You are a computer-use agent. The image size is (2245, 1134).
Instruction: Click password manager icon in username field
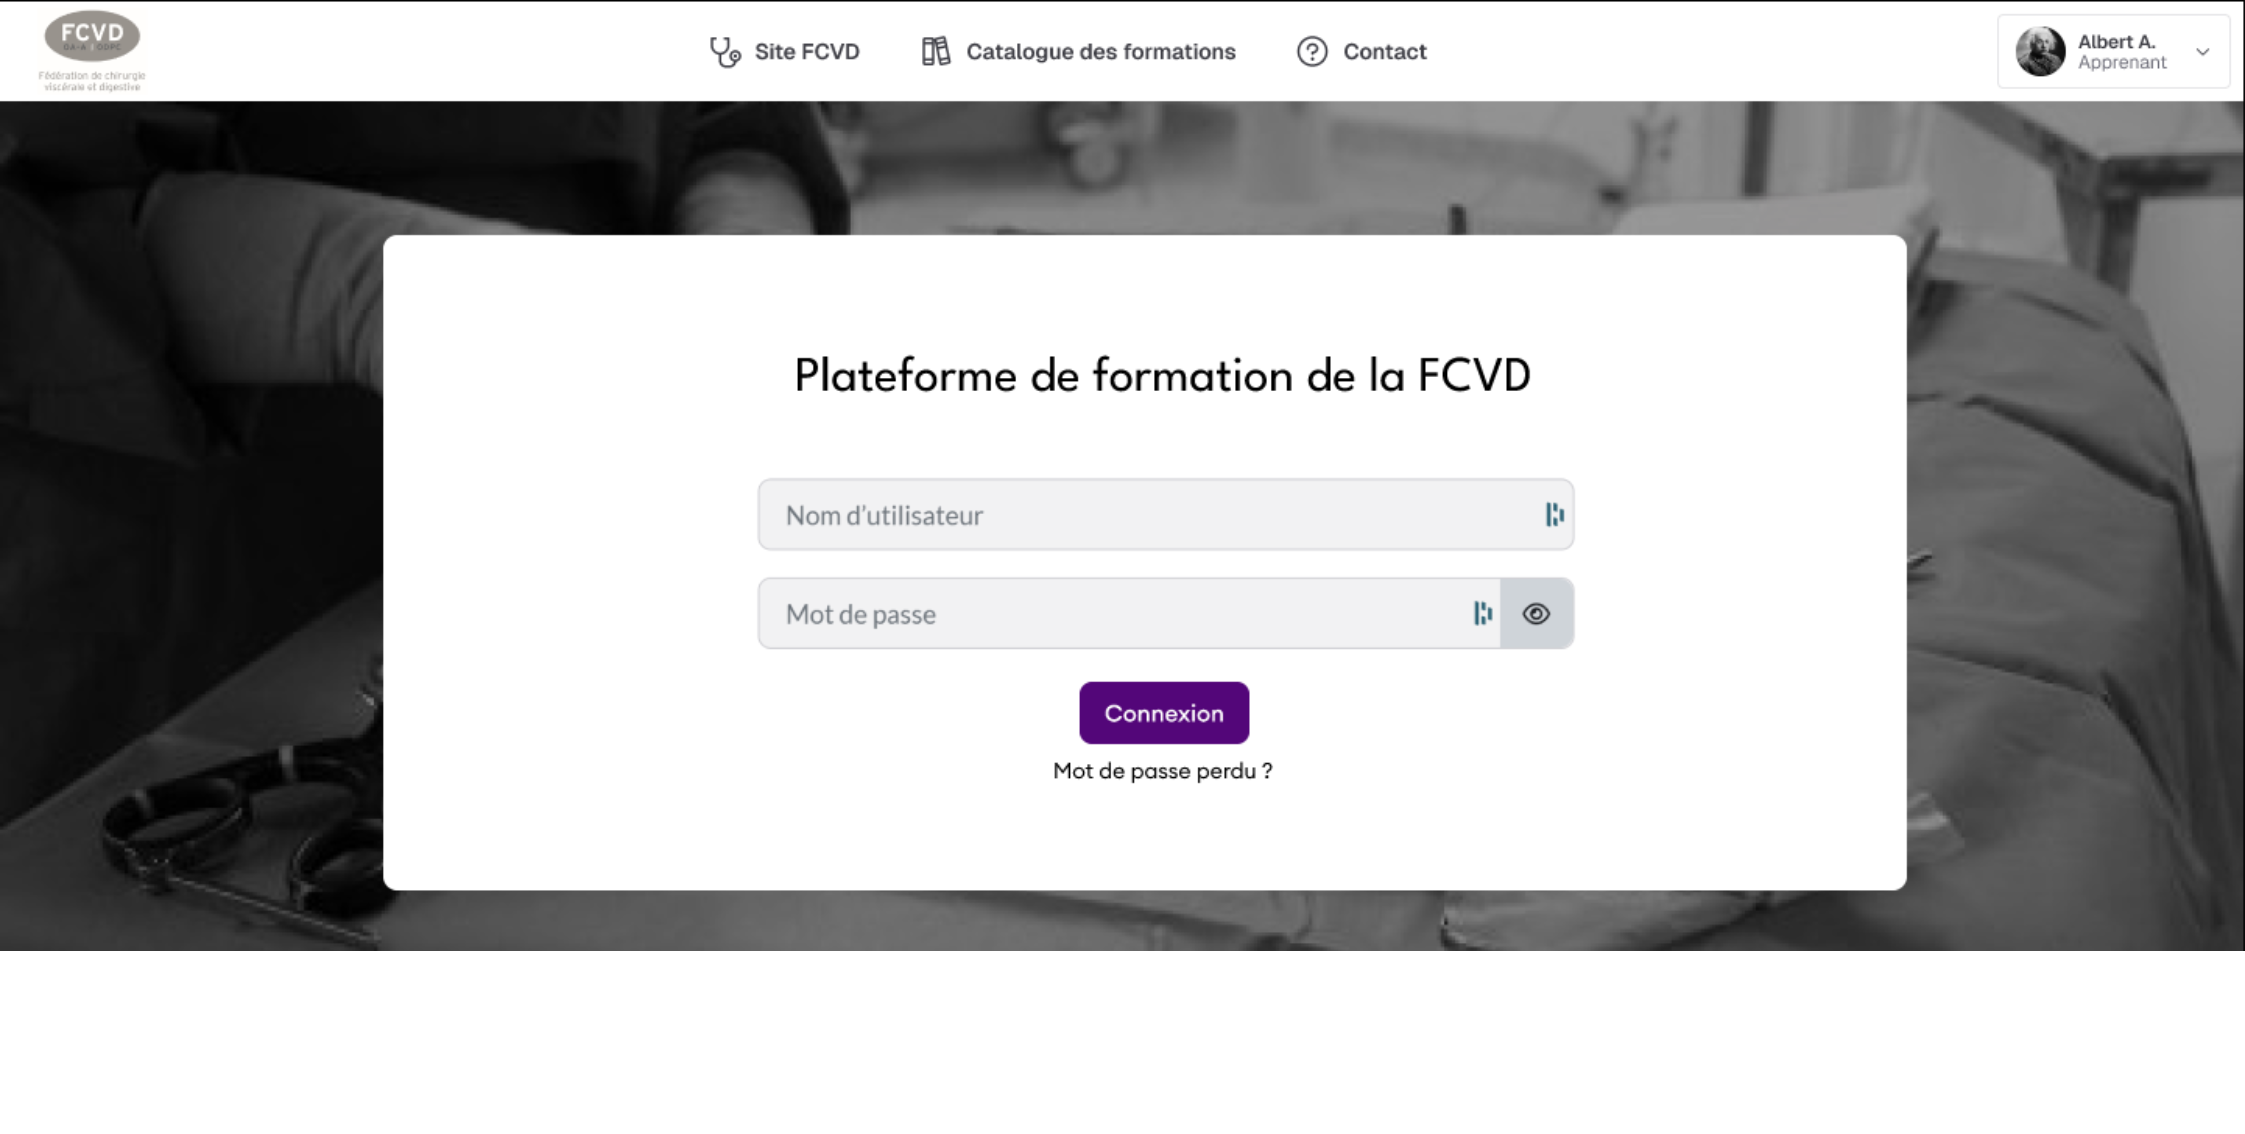click(1553, 515)
